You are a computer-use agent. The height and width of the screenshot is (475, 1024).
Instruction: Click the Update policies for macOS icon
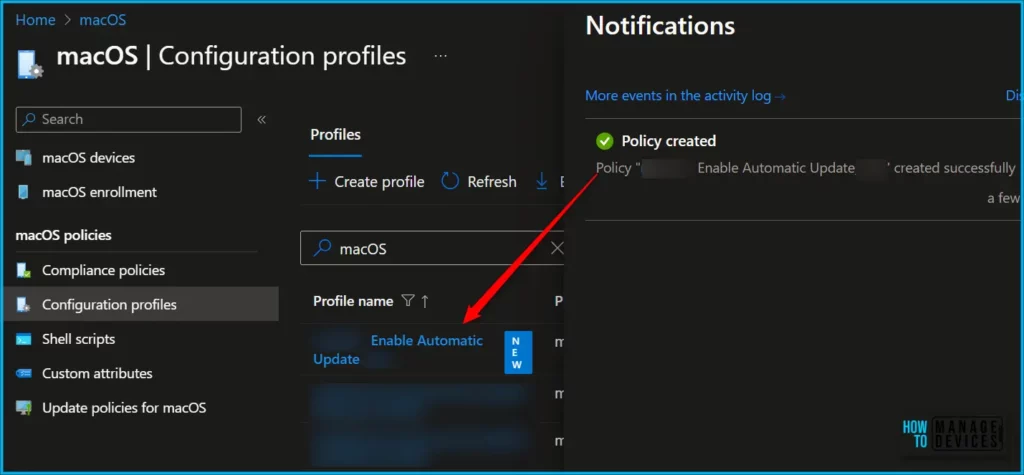(24, 408)
